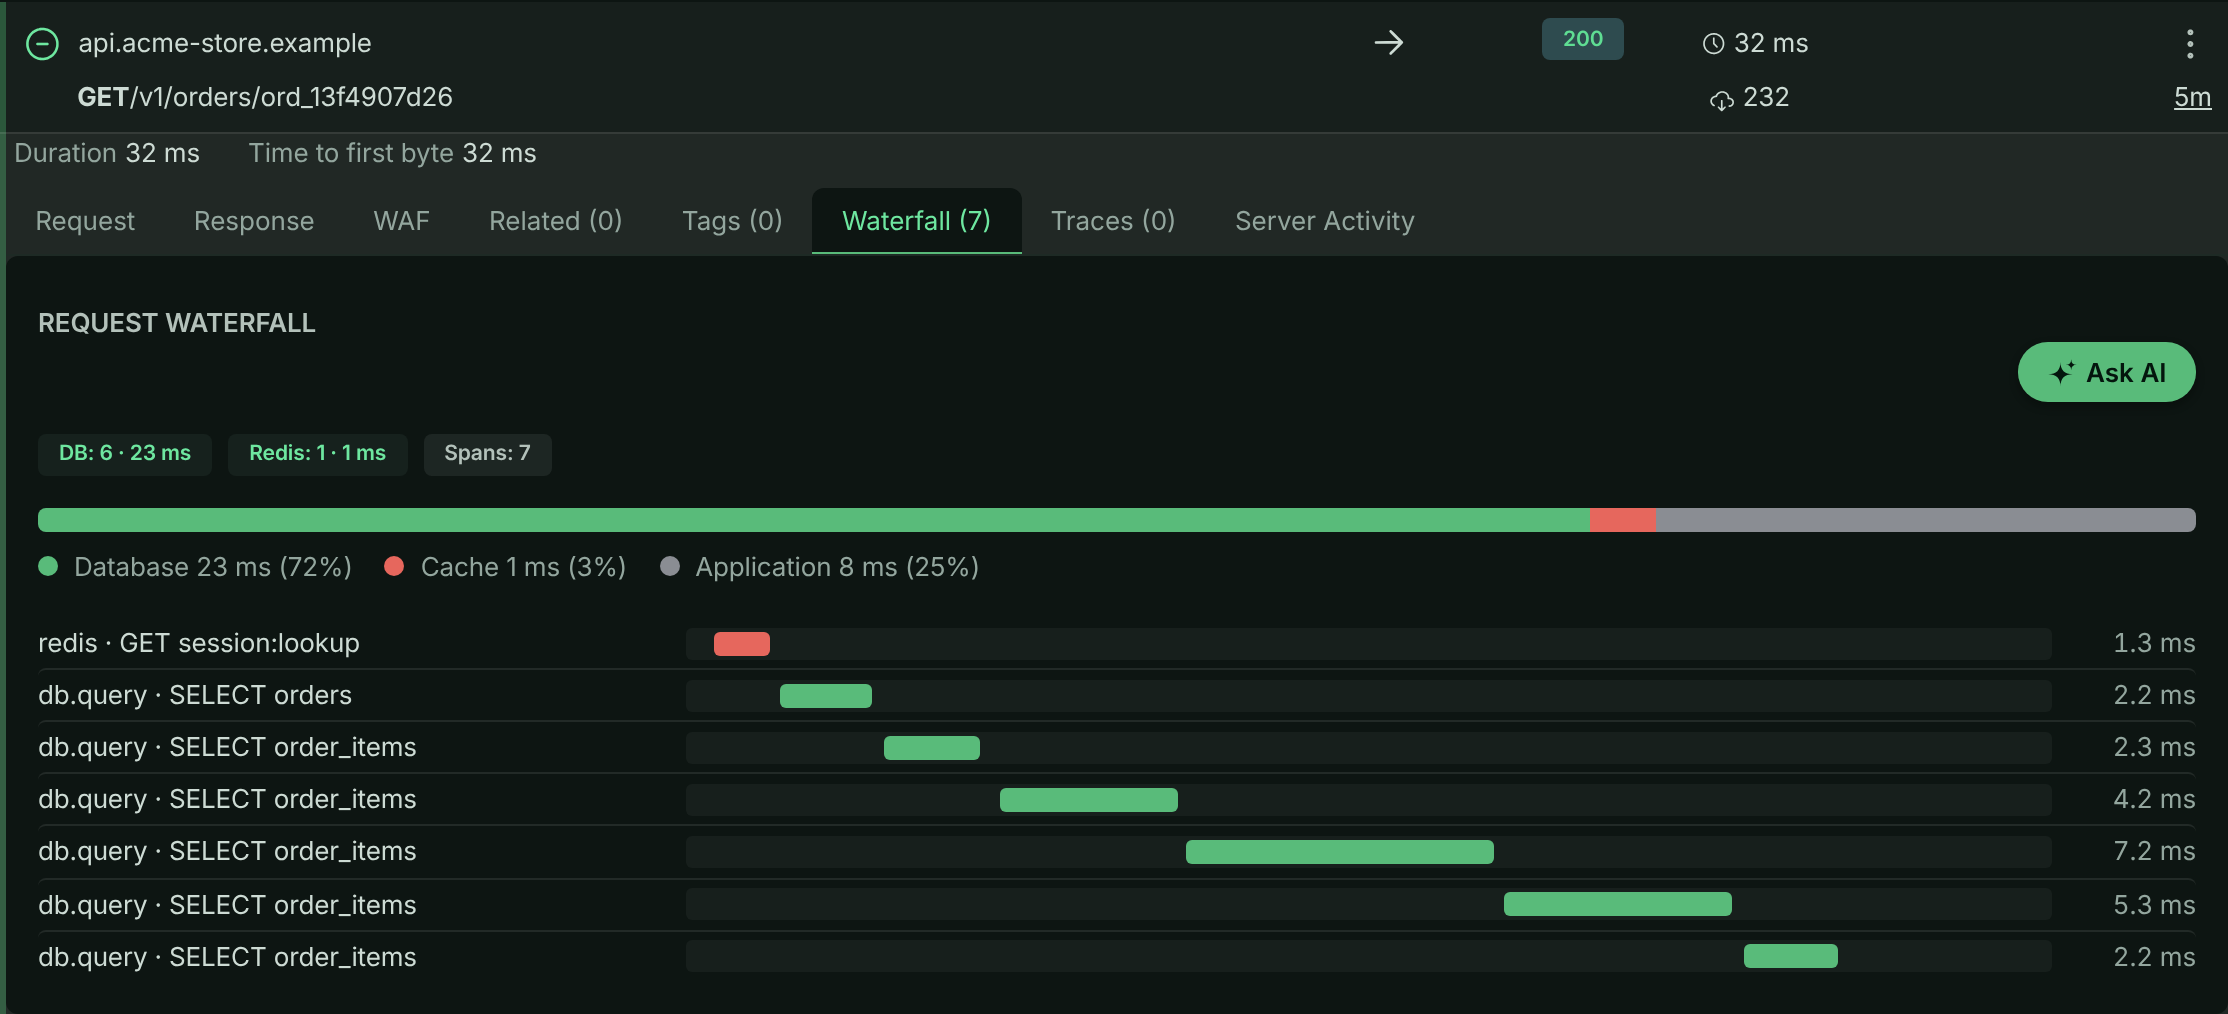Open the Traces (0) tab

tap(1113, 221)
